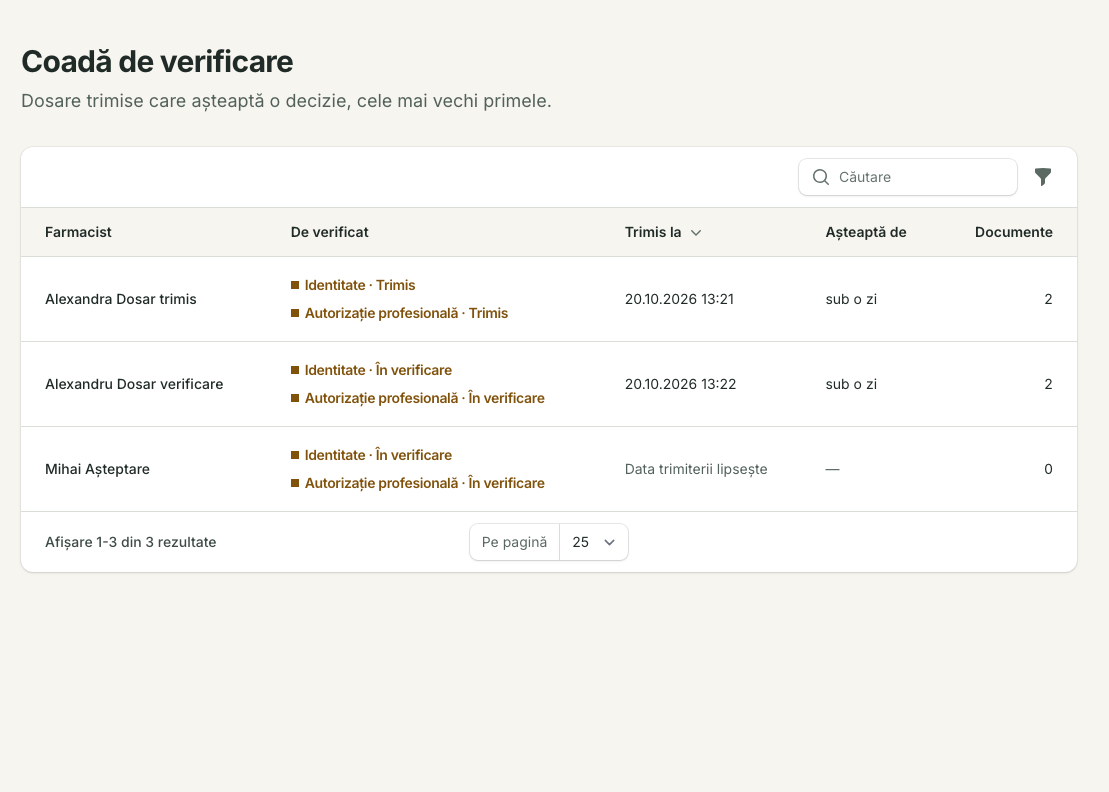1109x792 pixels.
Task: Click Alexandru's Identitate · În verificare status
Action: 378,370
